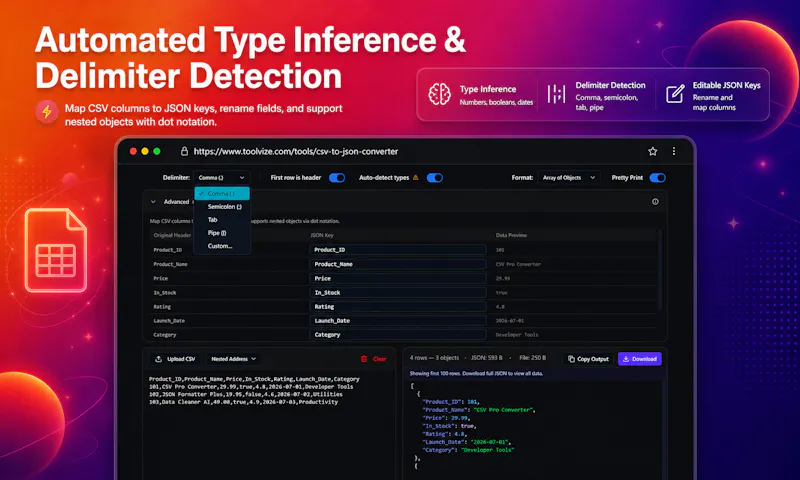
Task: Toggle the Auto-detect types switch
Action: (435, 178)
